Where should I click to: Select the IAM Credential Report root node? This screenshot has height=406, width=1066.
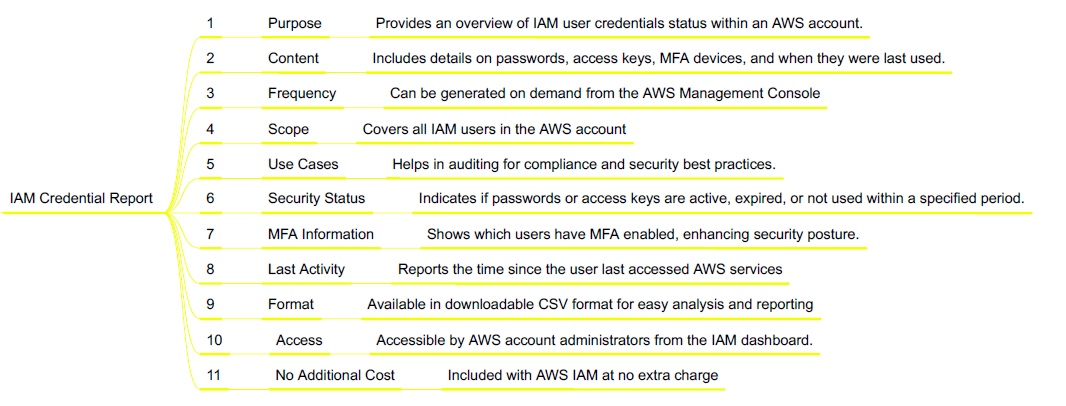(81, 198)
